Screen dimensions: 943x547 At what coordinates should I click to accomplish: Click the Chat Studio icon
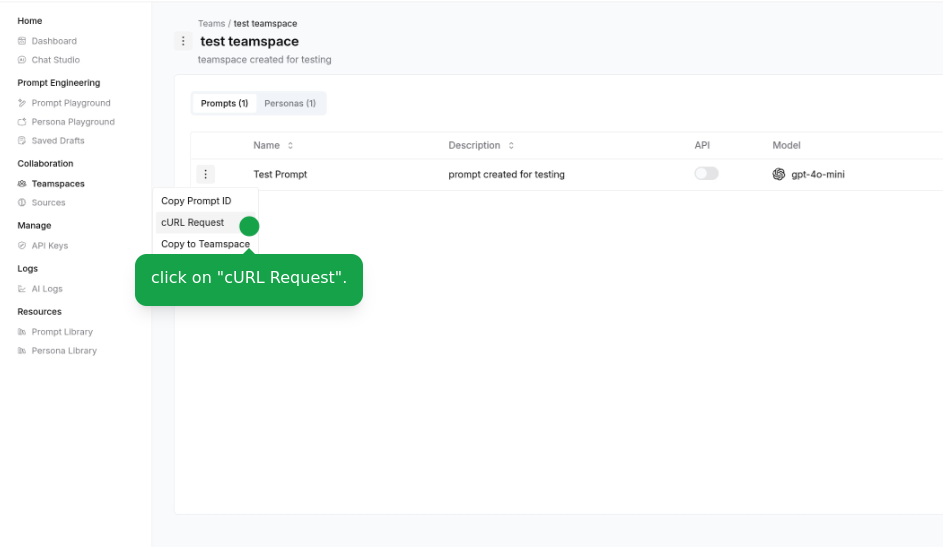coord(22,60)
